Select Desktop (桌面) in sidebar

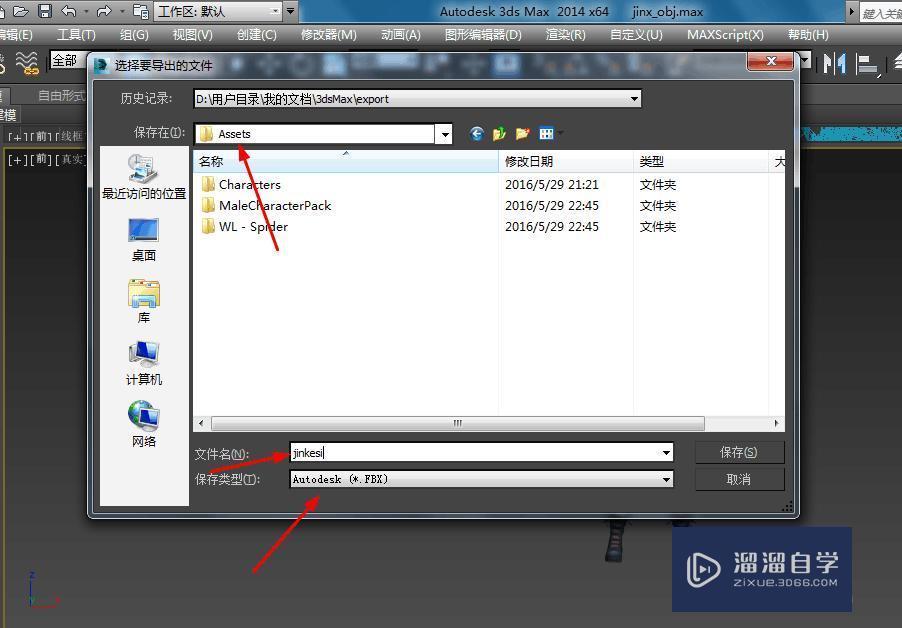[x=144, y=240]
